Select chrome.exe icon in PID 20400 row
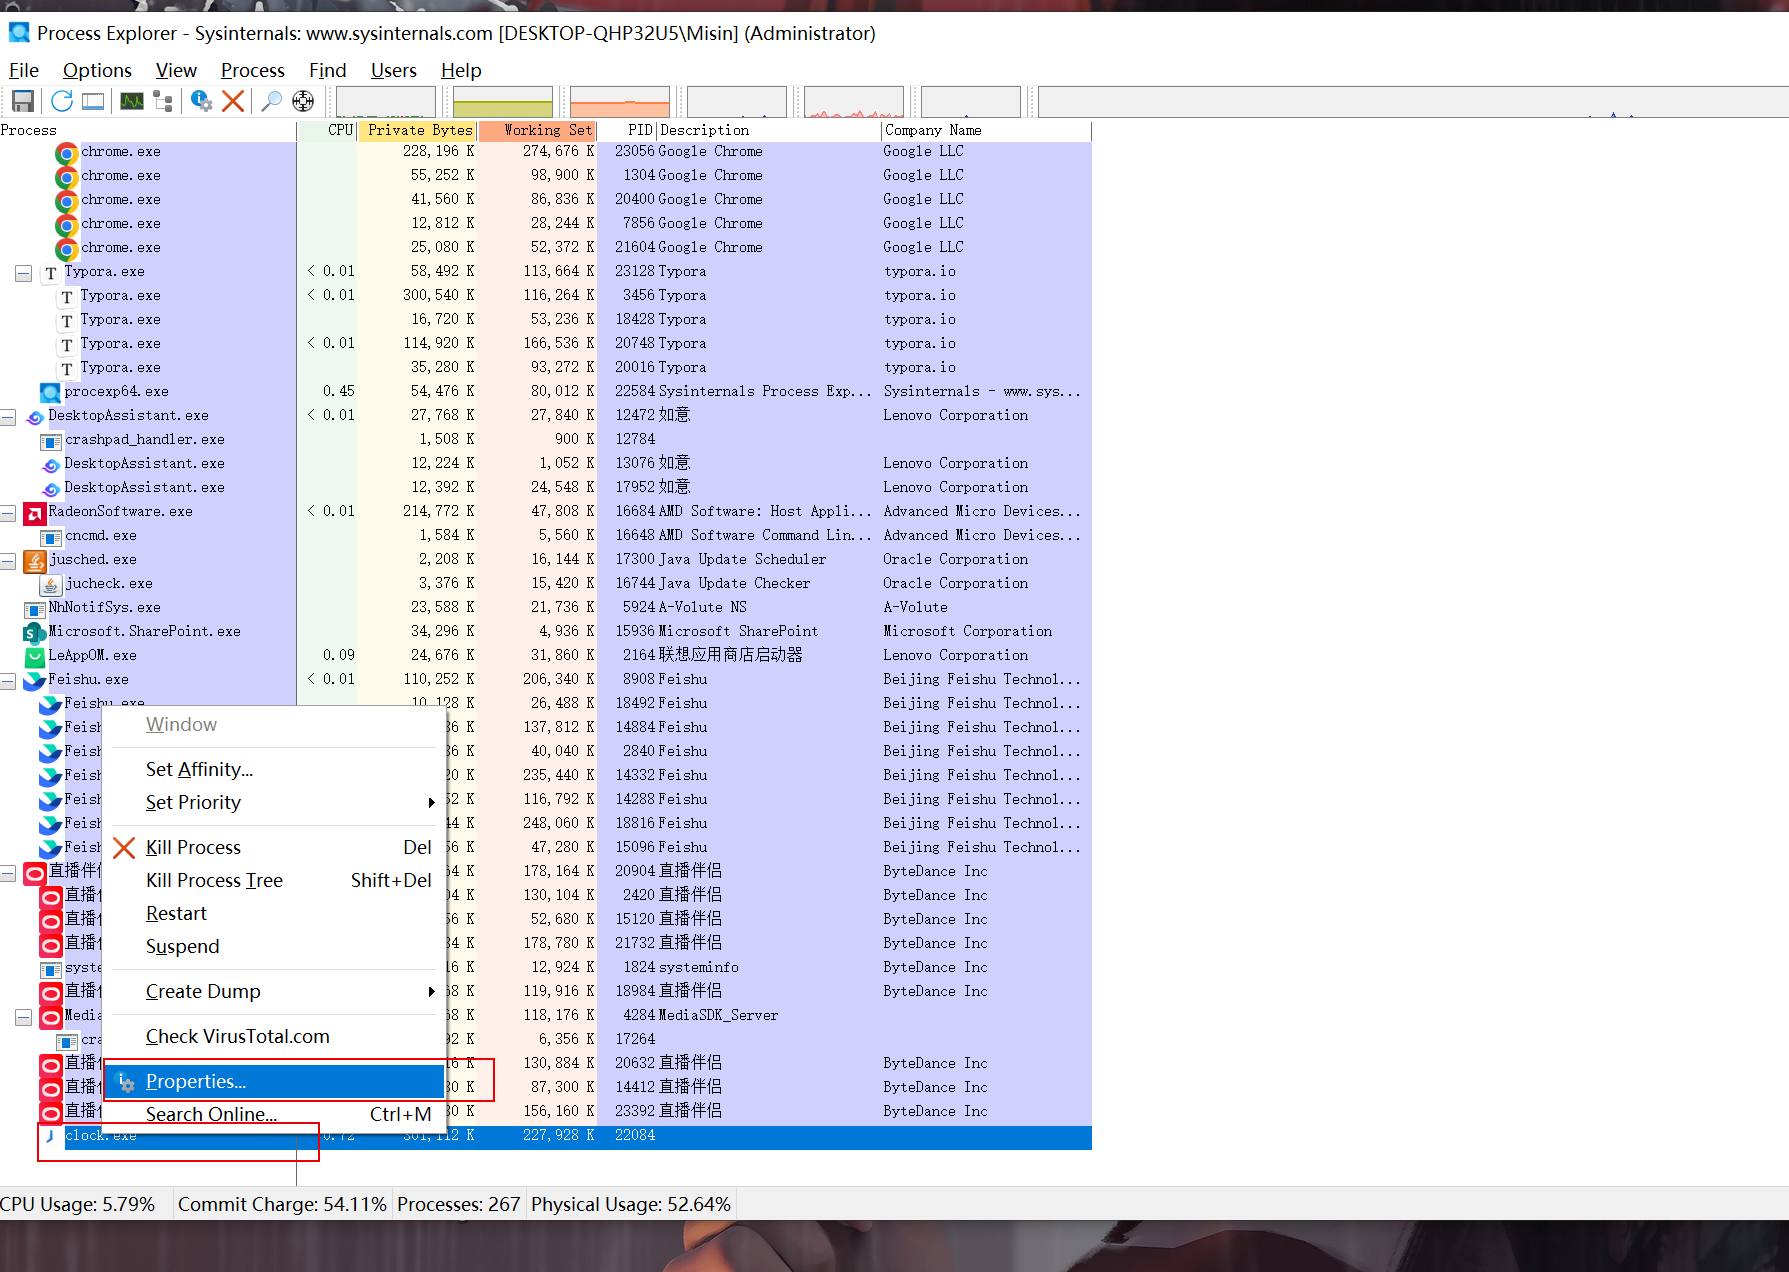Viewport: 1789px width, 1272px height. coord(67,200)
